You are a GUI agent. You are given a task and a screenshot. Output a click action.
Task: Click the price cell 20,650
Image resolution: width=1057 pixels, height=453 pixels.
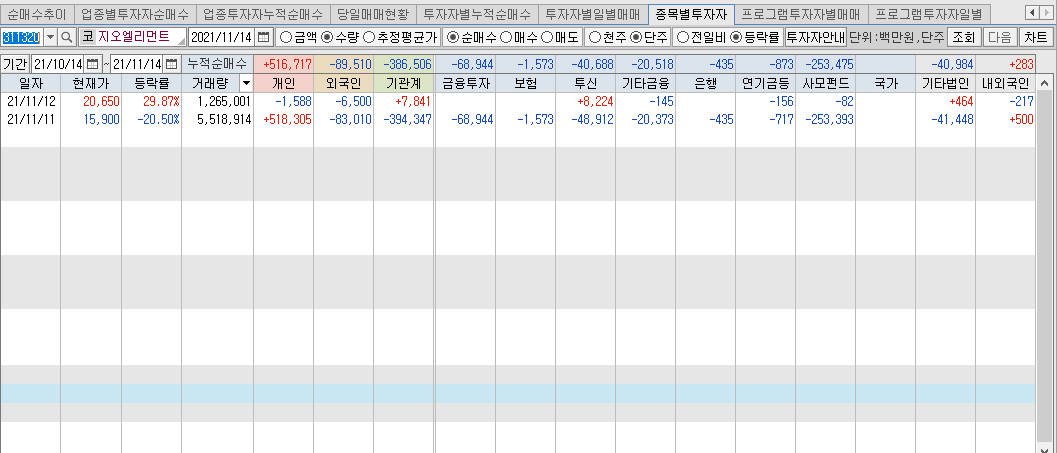pyautogui.click(x=91, y=102)
